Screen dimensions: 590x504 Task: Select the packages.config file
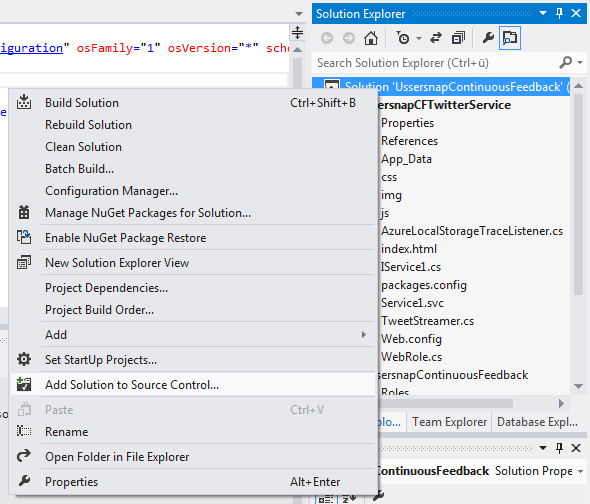(424, 285)
